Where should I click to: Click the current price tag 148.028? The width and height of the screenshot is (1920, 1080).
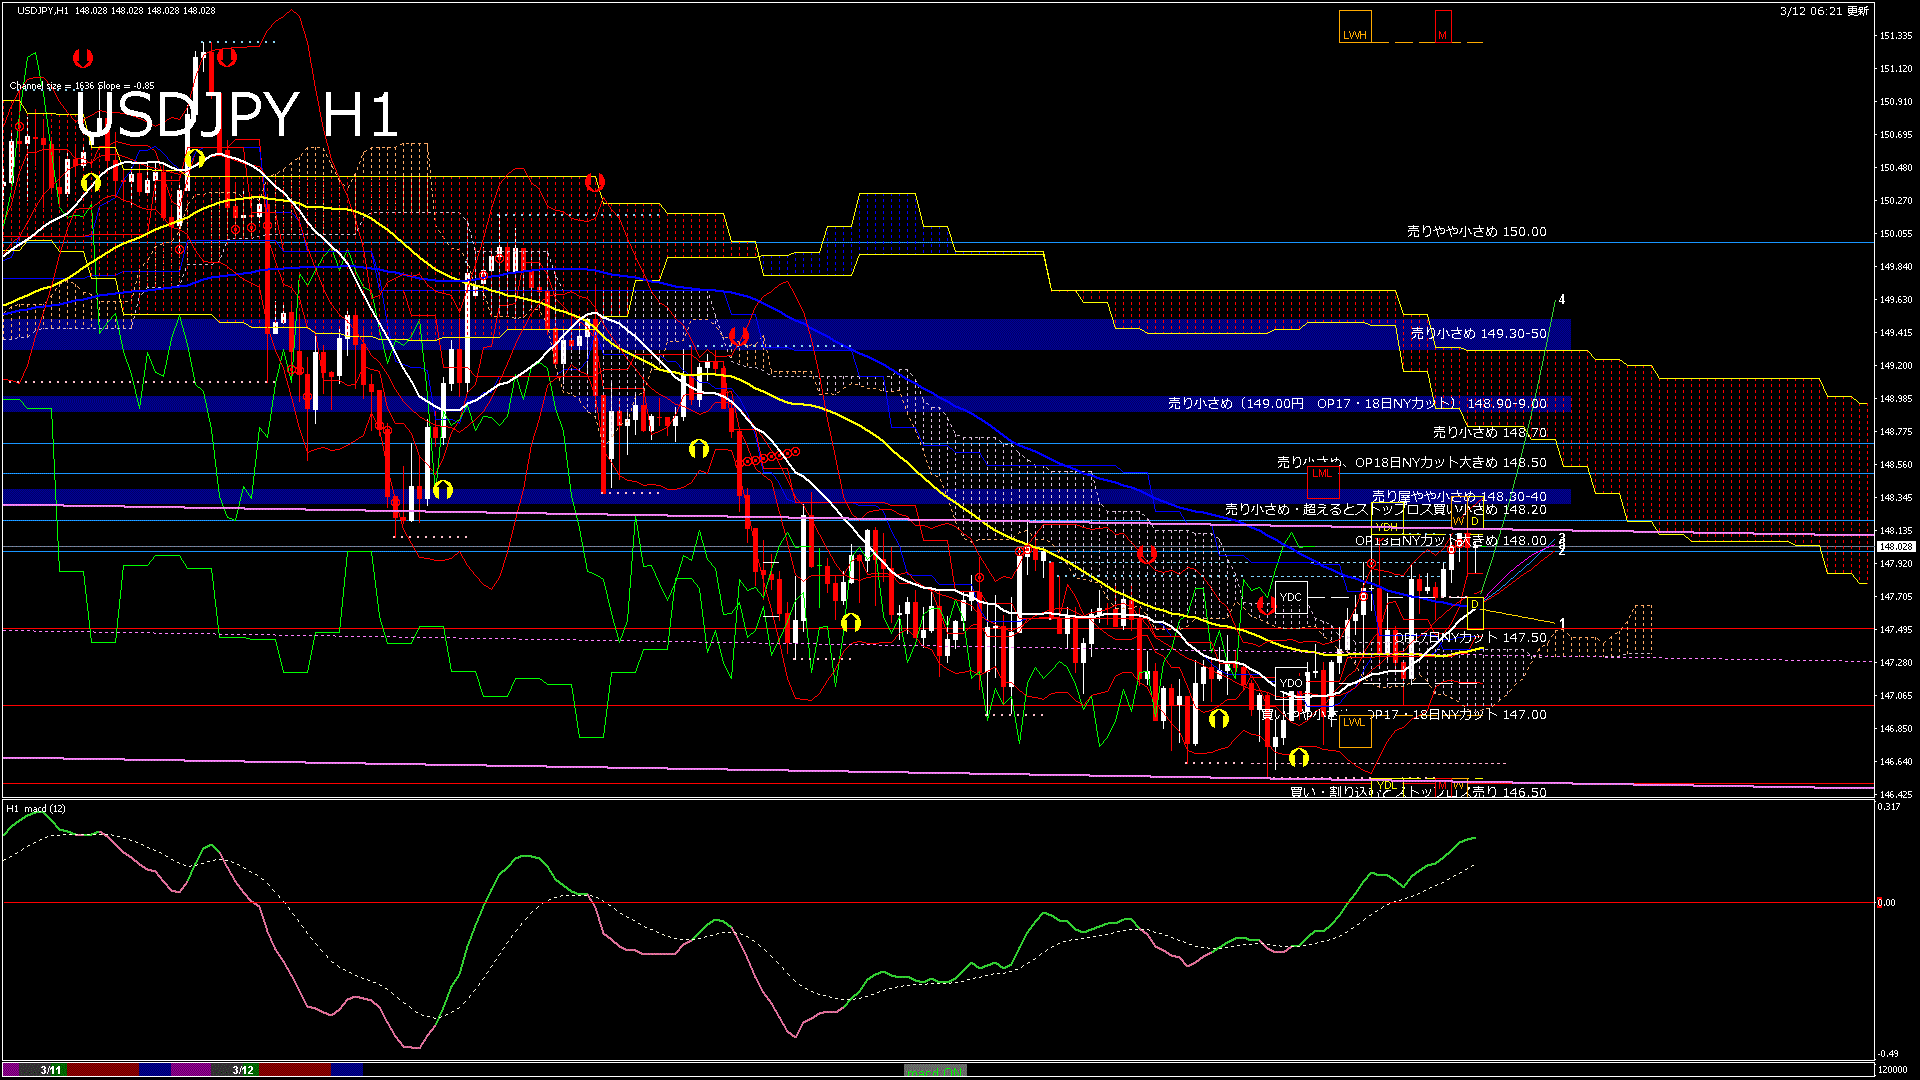[1895, 547]
